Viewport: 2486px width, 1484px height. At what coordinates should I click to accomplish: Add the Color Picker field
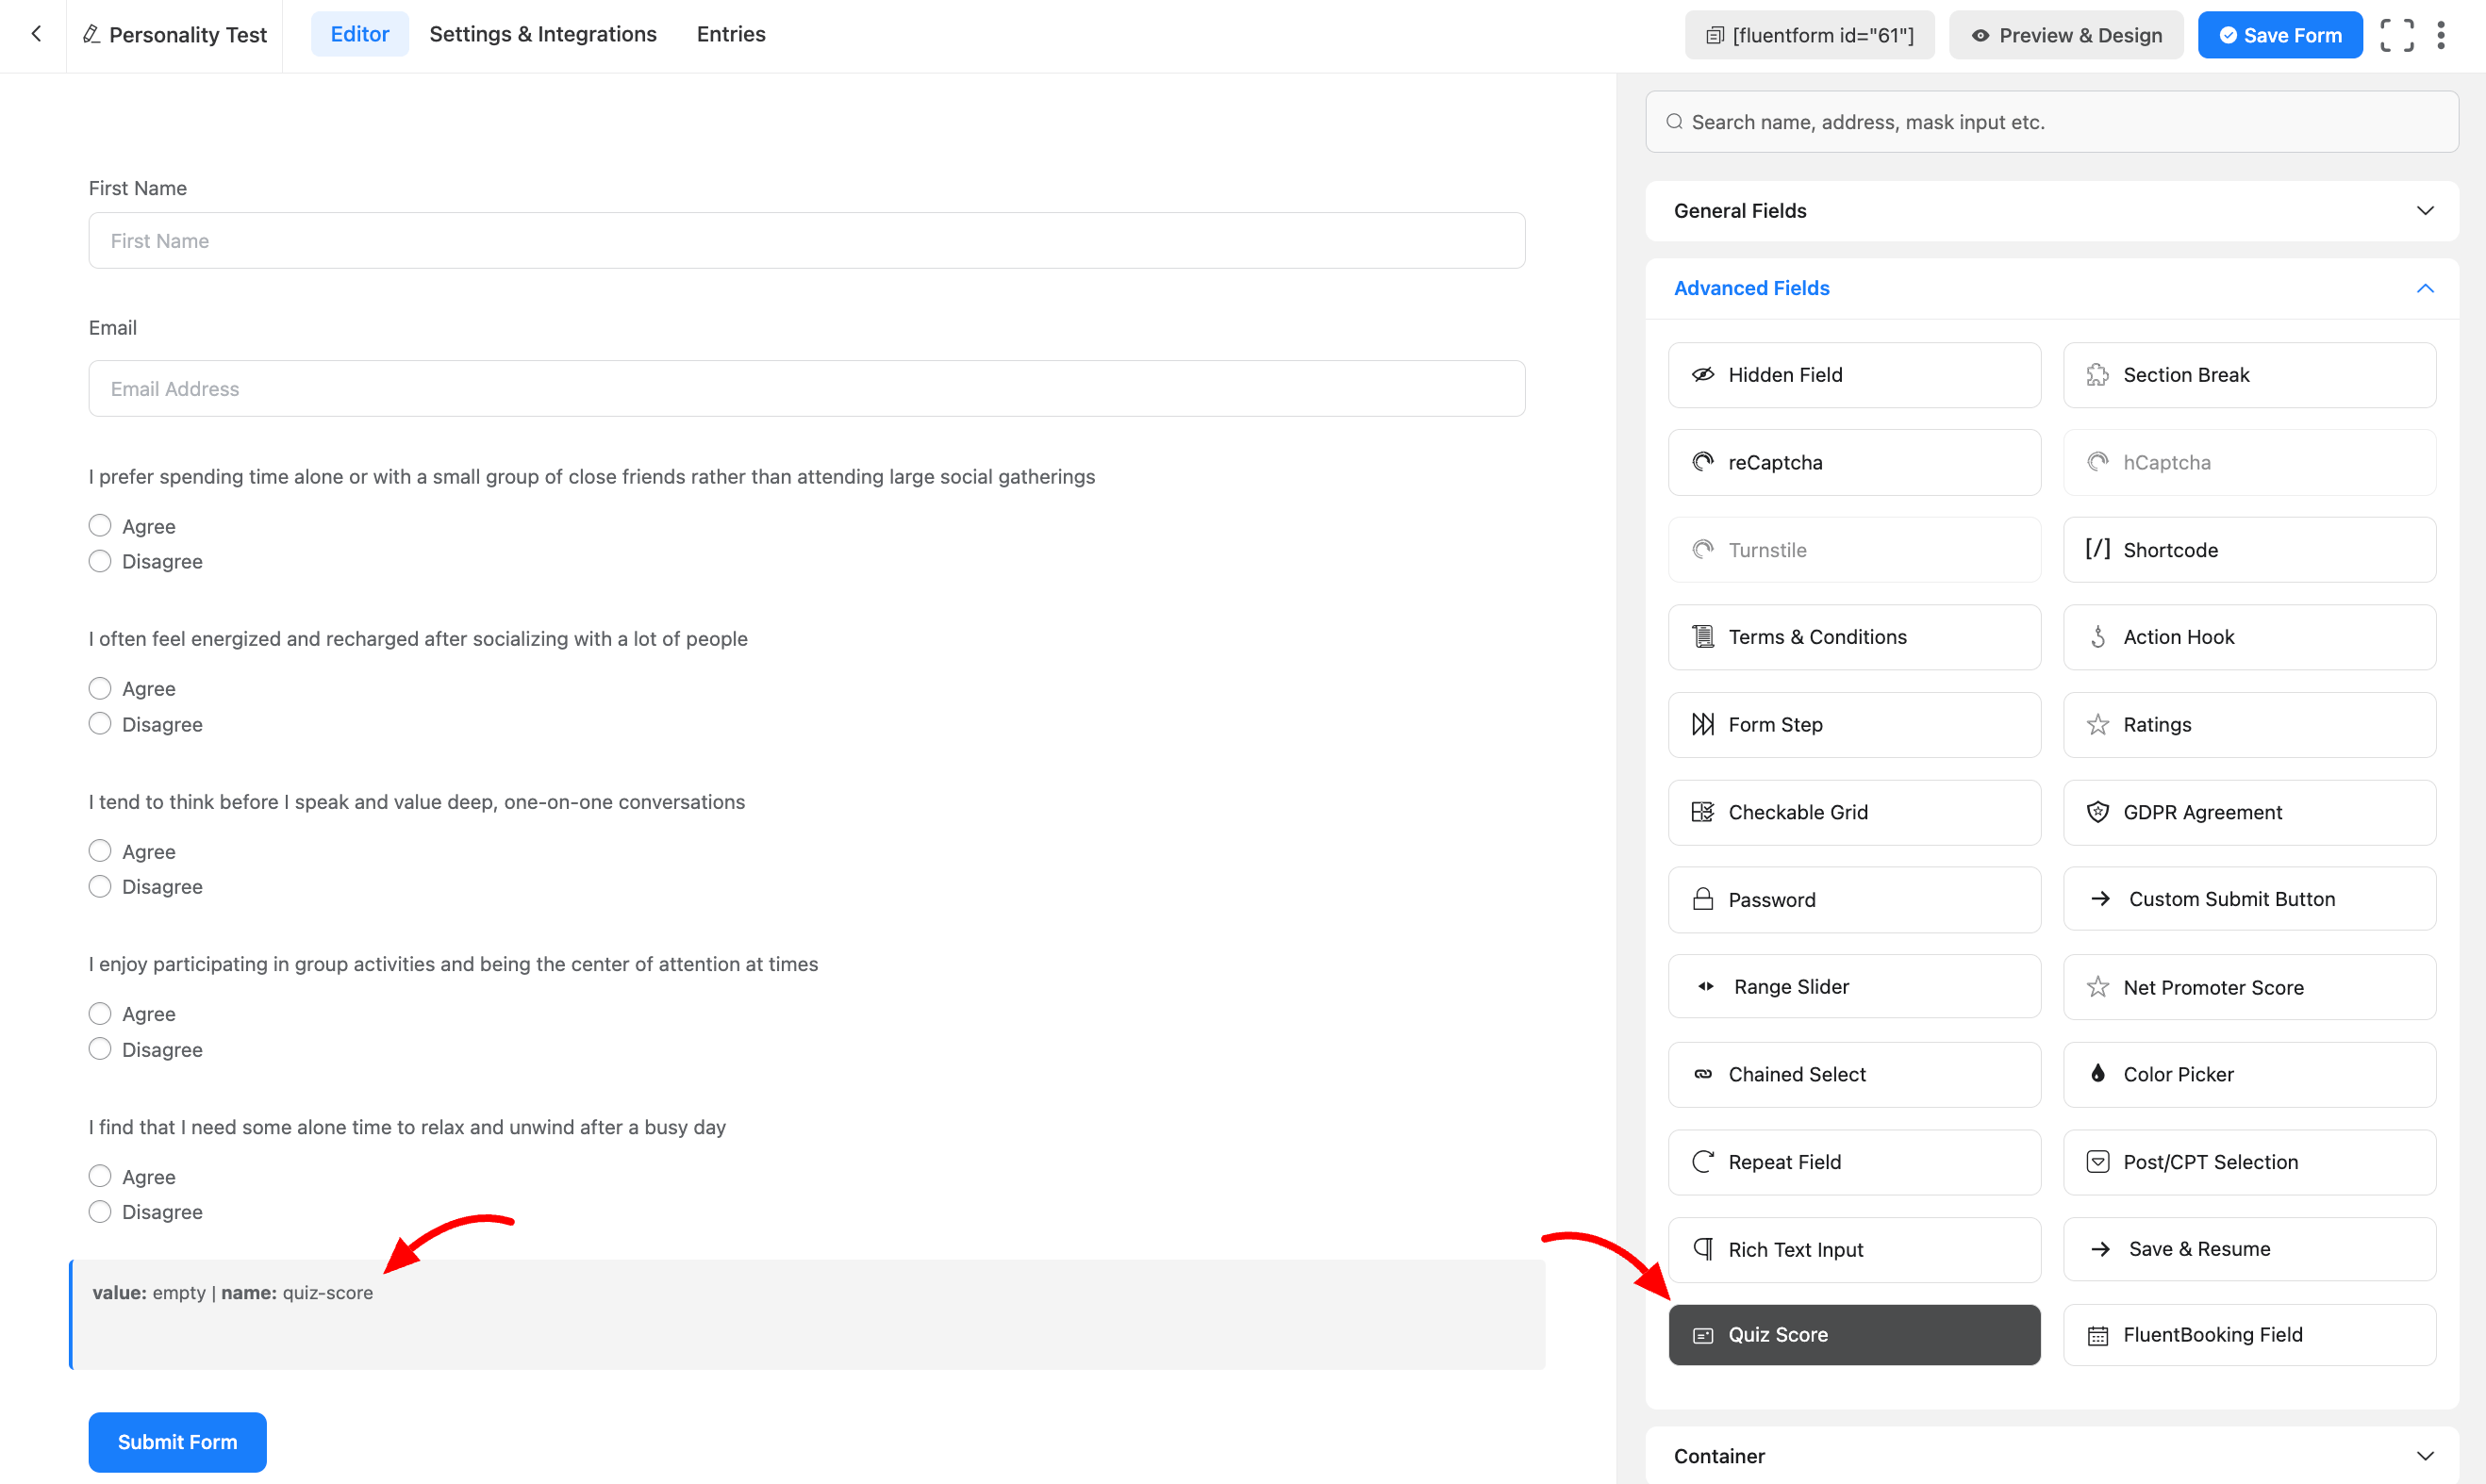(x=2248, y=1075)
